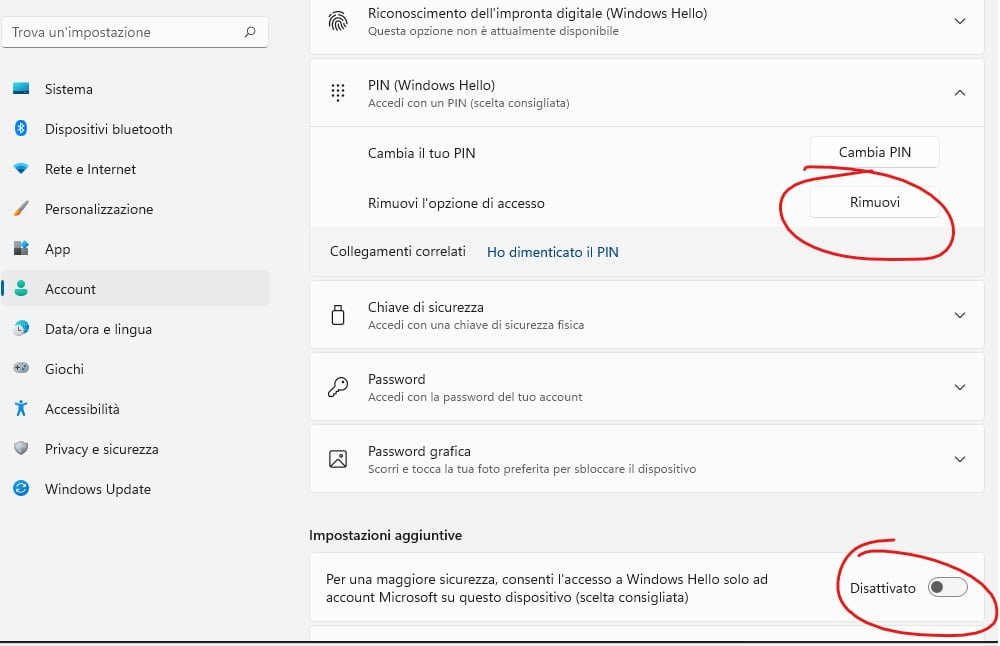Expand Chiave di sicurezza chevron
Screen dimensions: 1000x646
tap(959, 315)
